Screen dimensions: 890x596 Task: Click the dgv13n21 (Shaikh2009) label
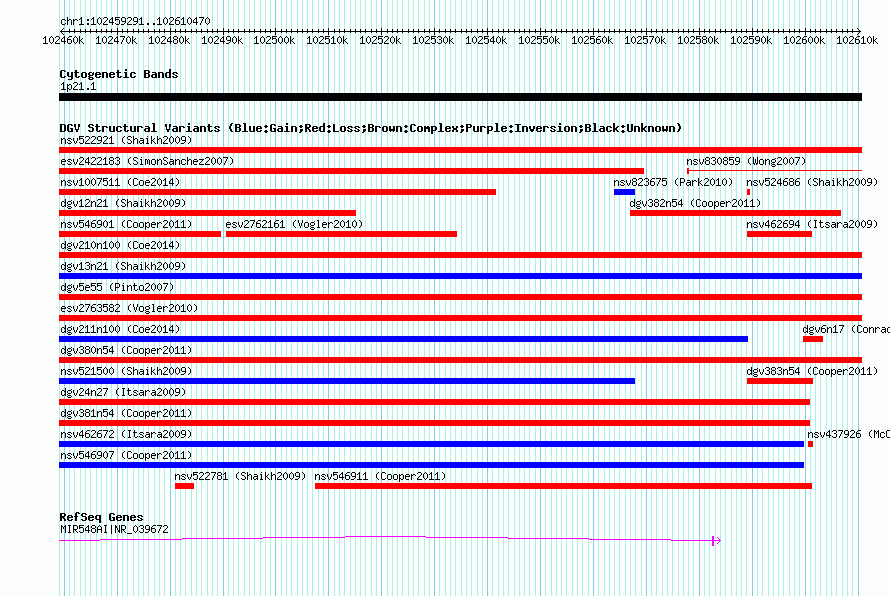coord(123,266)
